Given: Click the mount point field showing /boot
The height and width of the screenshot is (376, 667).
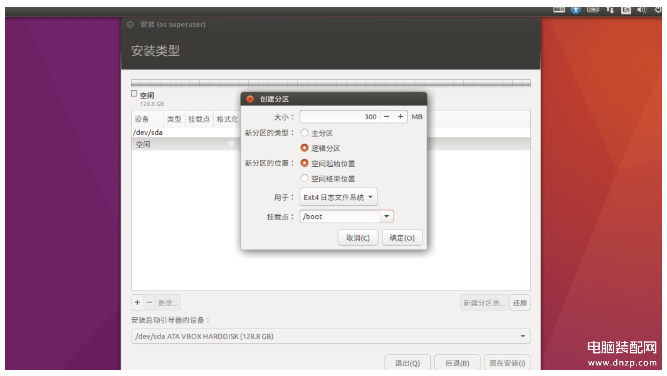Looking at the screenshot, I should pyautogui.click(x=340, y=216).
